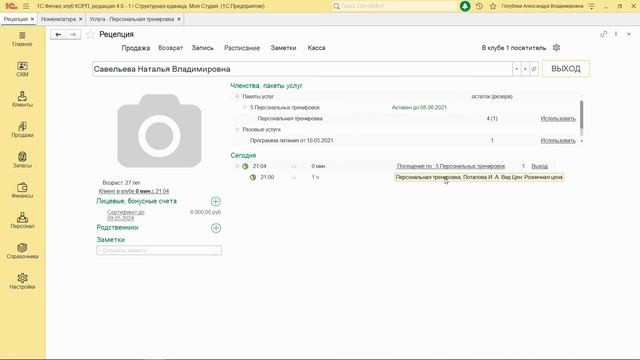Click the client photo placeholder
Screen dimensions: 640x360
[159, 131]
